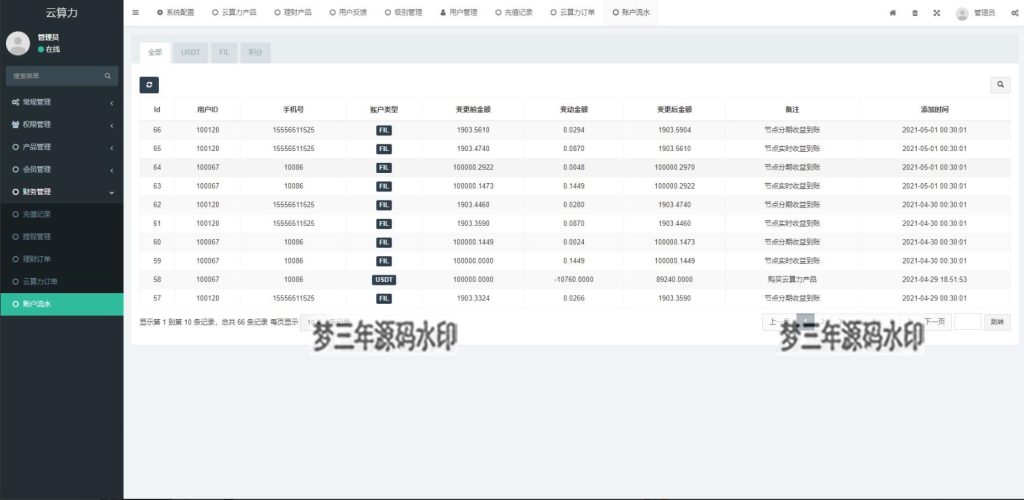Expand the 会员管理 sidebar menu
Screen dimensions: 1024x500
(x=61, y=170)
